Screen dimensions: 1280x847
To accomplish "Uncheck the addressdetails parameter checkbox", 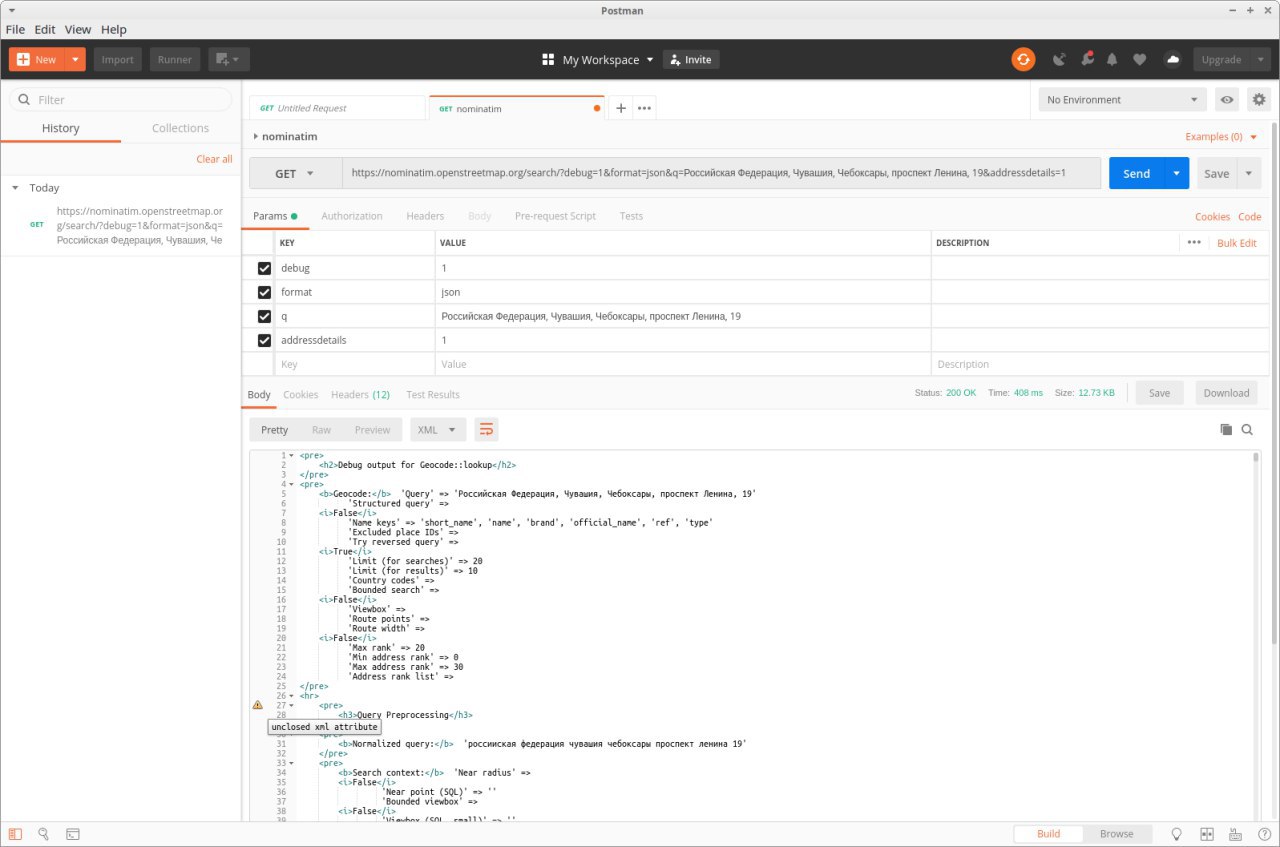I will pyautogui.click(x=264, y=340).
